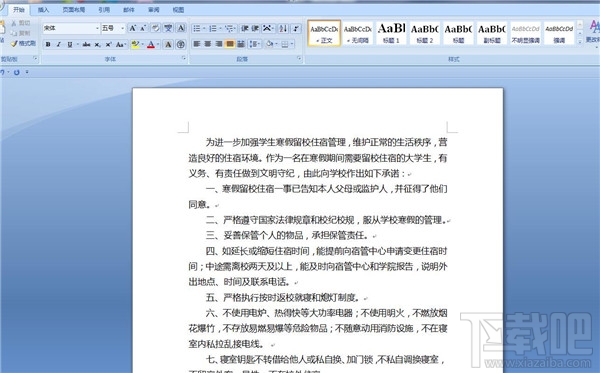Click the Borders icon
Image resolution: width=600 pixels, height=373 pixels.
[285, 44]
